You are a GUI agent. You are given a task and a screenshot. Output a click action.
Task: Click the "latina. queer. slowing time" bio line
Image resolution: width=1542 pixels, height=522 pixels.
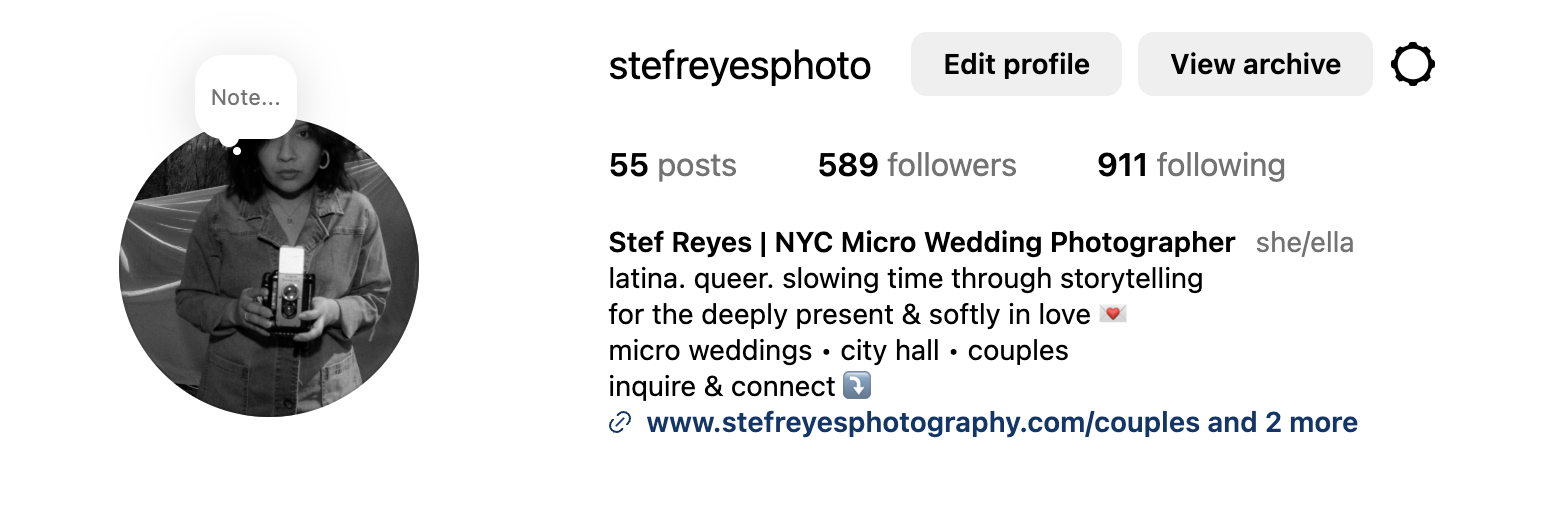point(906,278)
